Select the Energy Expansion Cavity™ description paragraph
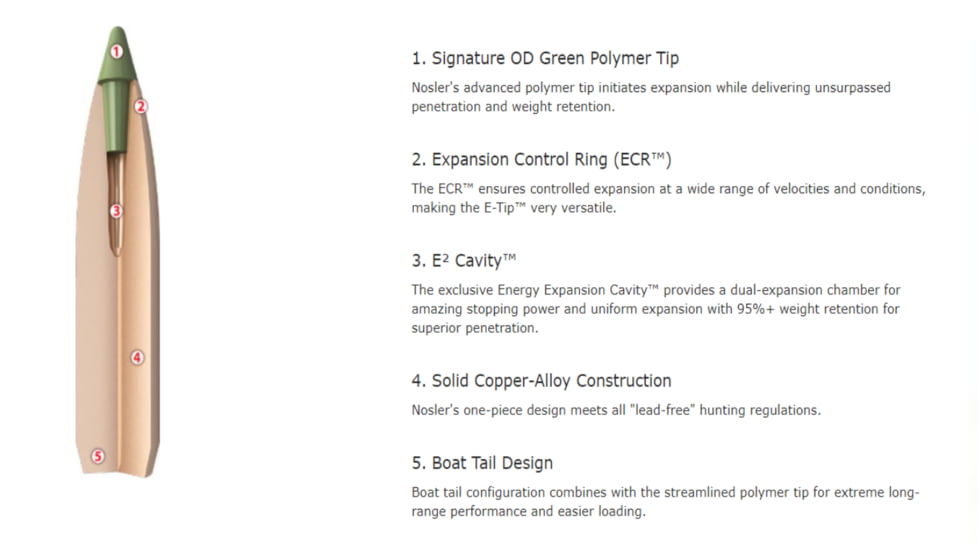This screenshot has width=978, height=550. tap(655, 309)
